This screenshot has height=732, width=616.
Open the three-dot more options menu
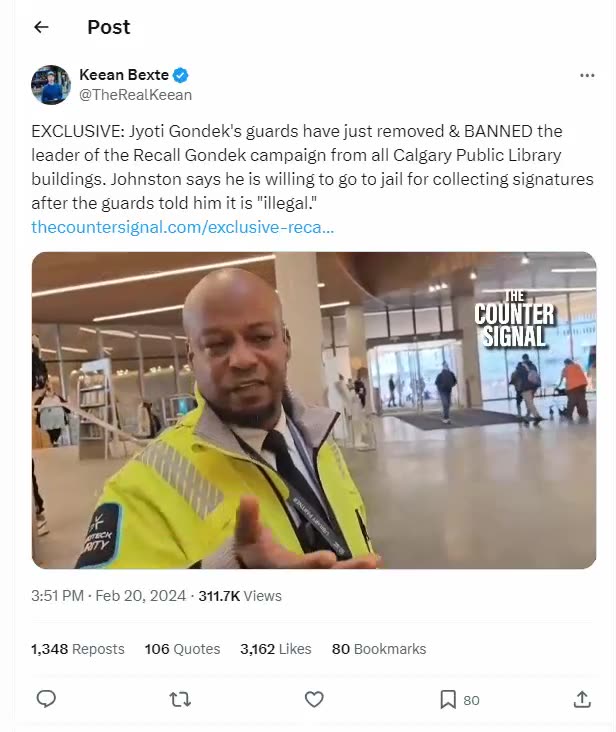[587, 75]
